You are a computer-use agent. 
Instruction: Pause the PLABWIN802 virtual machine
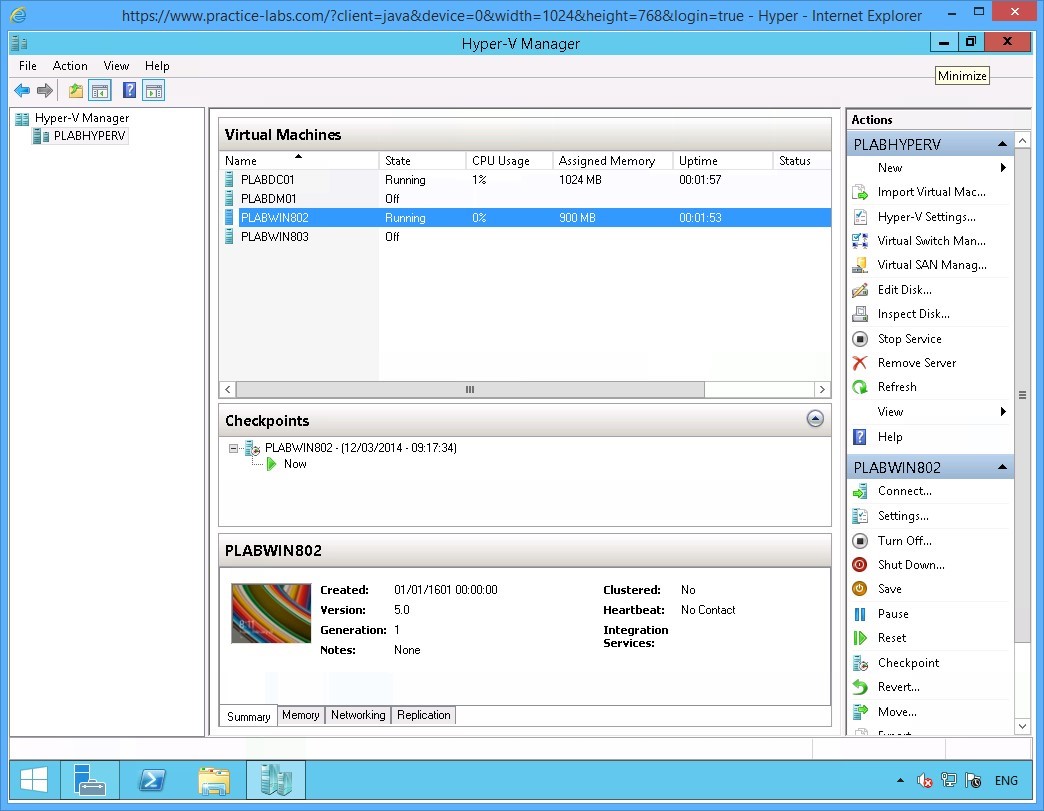click(x=895, y=613)
